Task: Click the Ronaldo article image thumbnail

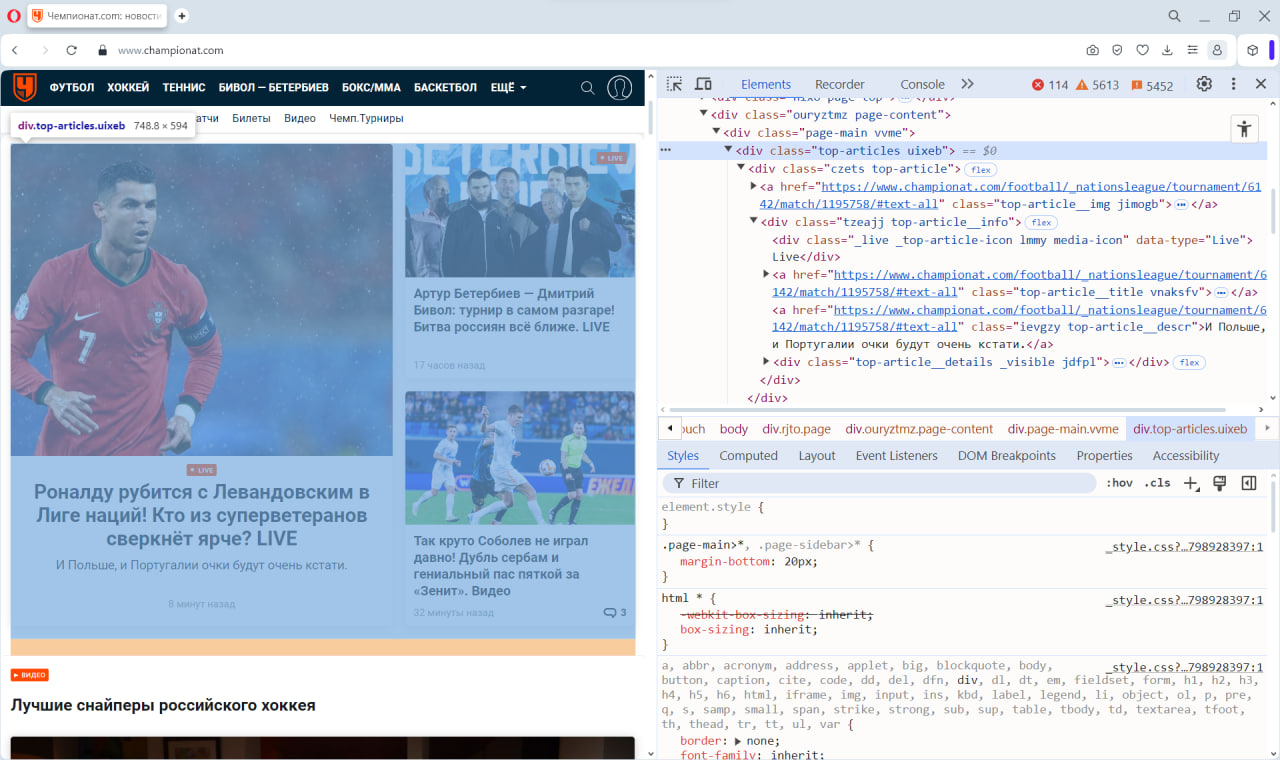Action: [201, 300]
